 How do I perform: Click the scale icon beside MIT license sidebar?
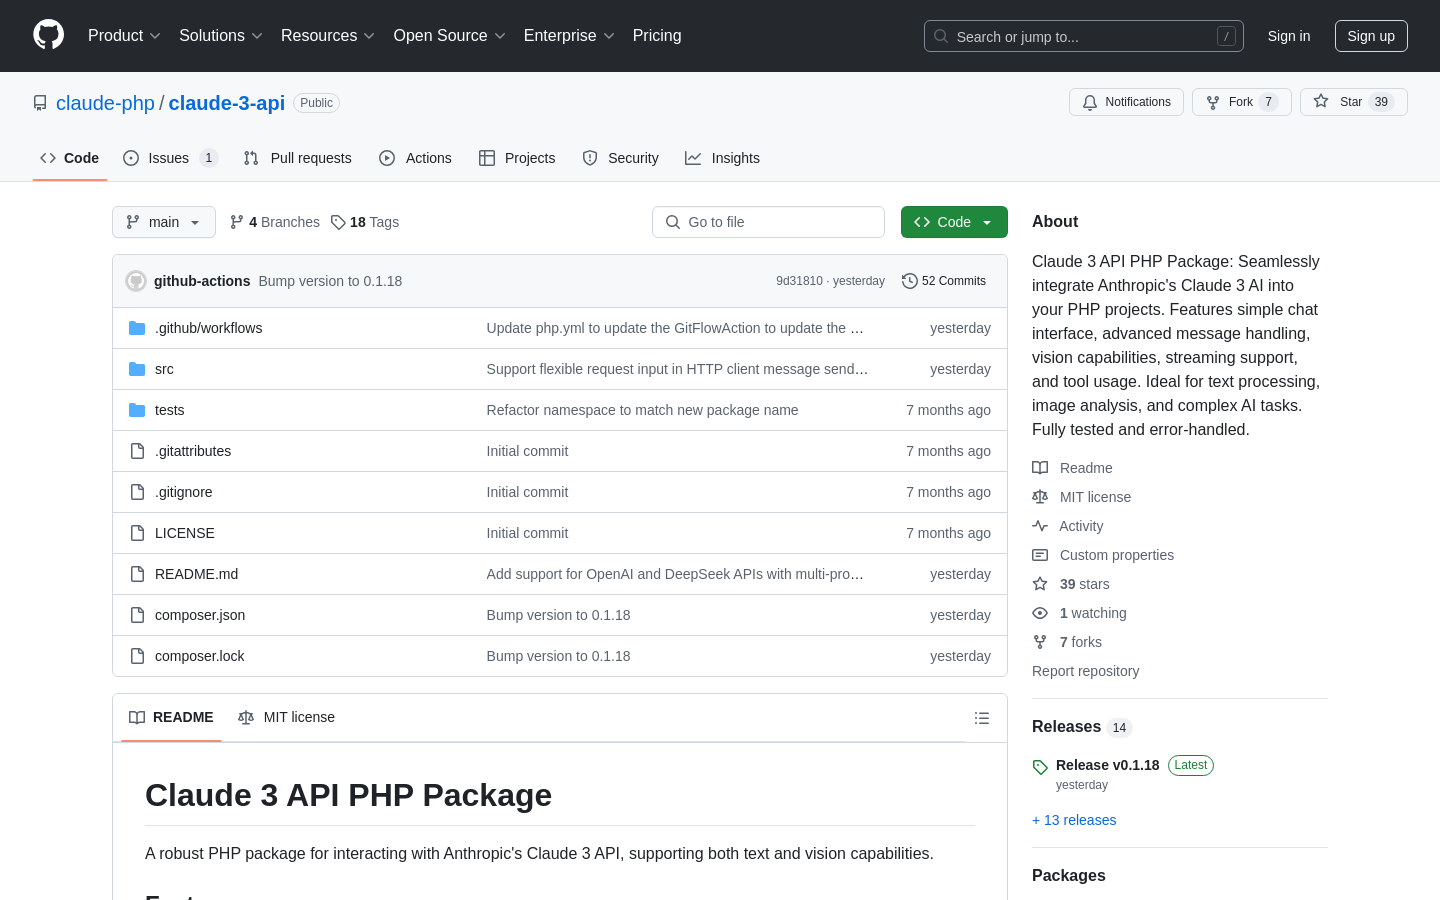point(1040,497)
